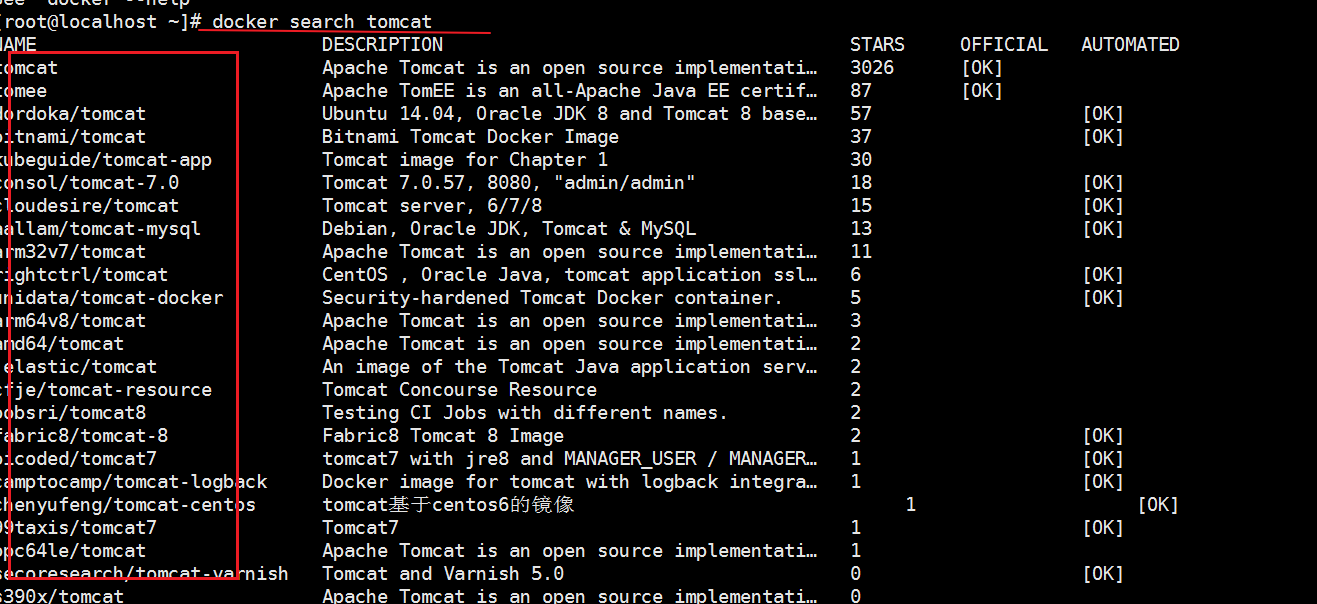
Task: Select the STARS column header
Action: pyautogui.click(x=877, y=45)
